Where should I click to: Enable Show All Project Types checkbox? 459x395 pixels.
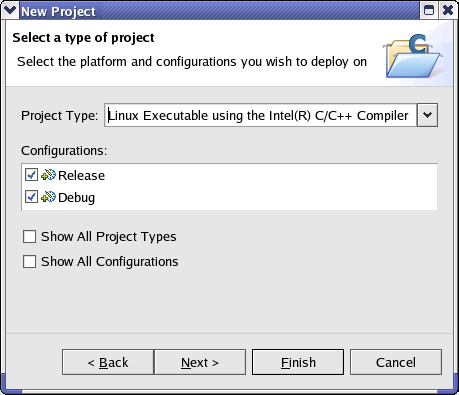29,237
